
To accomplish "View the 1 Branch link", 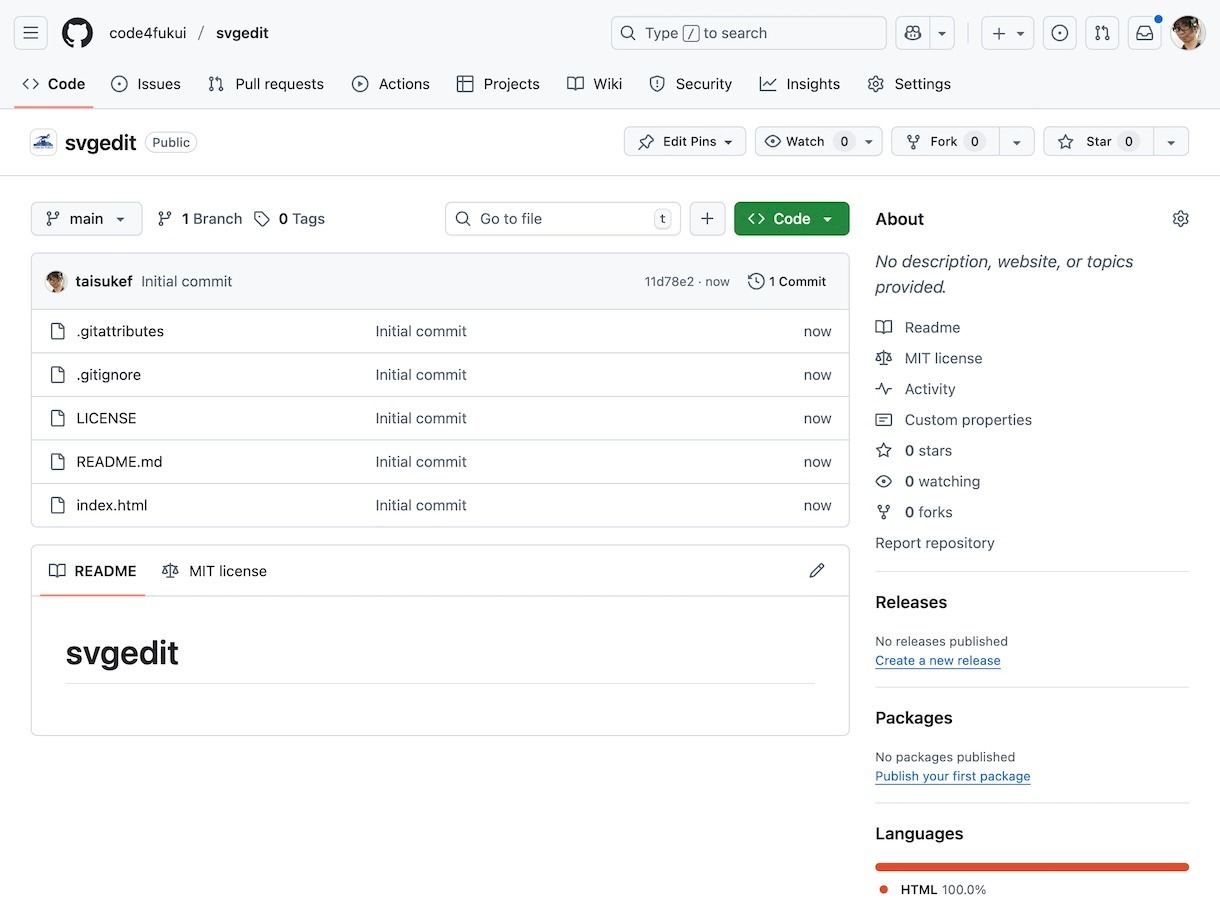I will pyautogui.click(x=200, y=219).
